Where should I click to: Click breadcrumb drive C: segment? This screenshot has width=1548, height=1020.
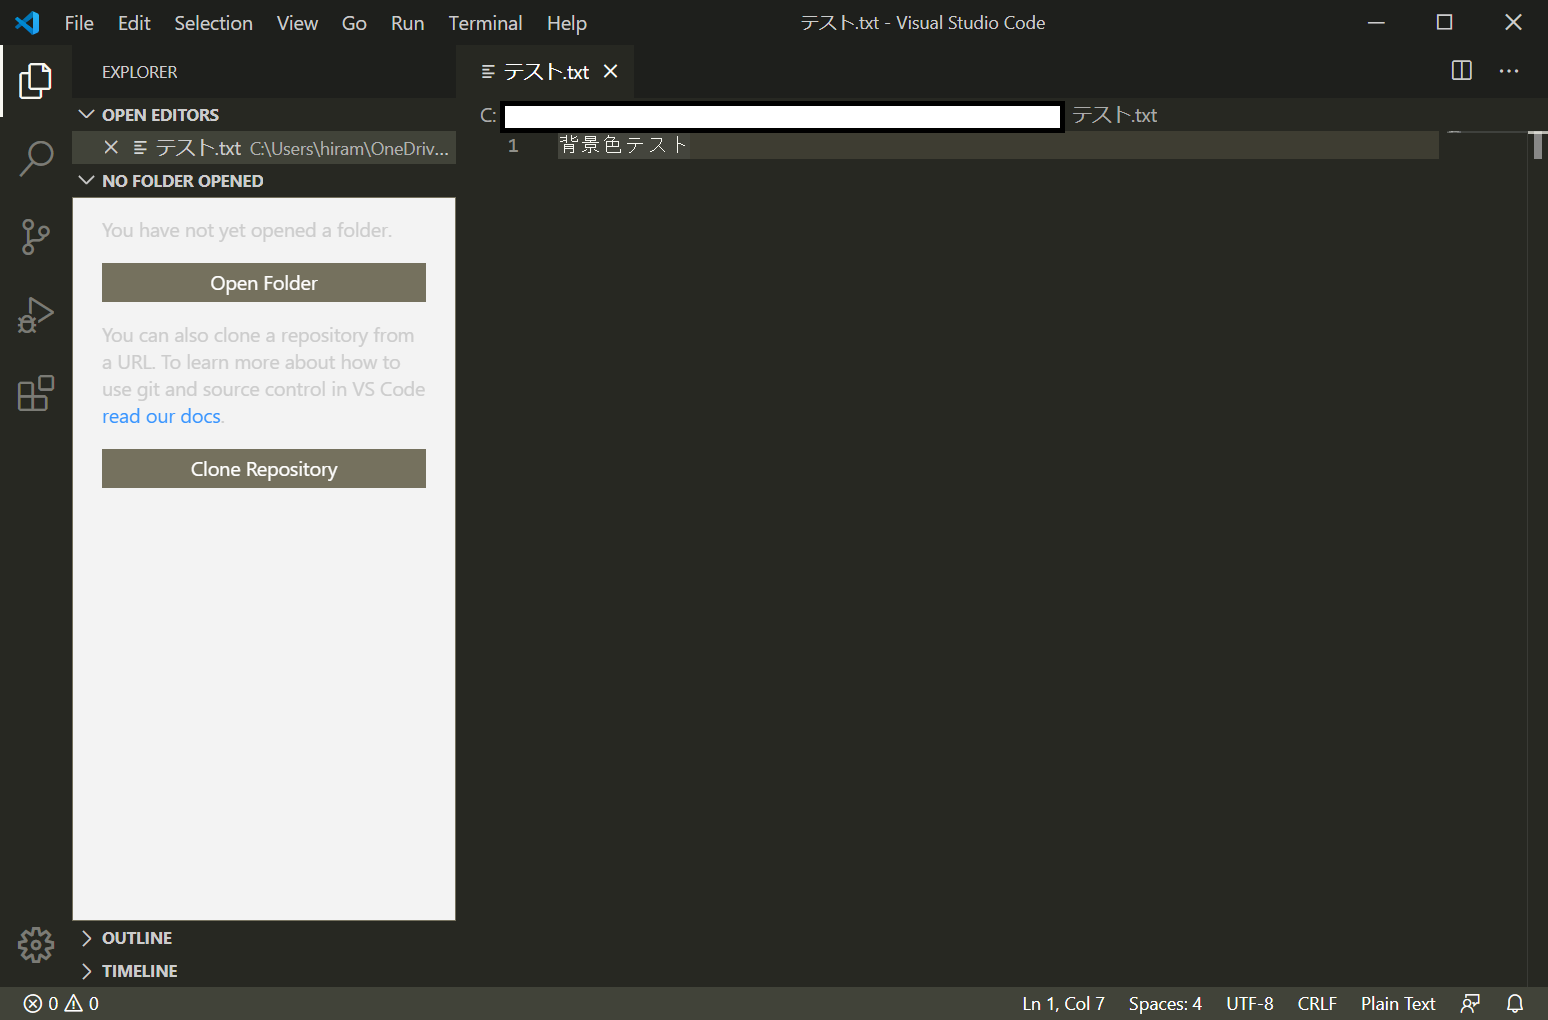488,115
